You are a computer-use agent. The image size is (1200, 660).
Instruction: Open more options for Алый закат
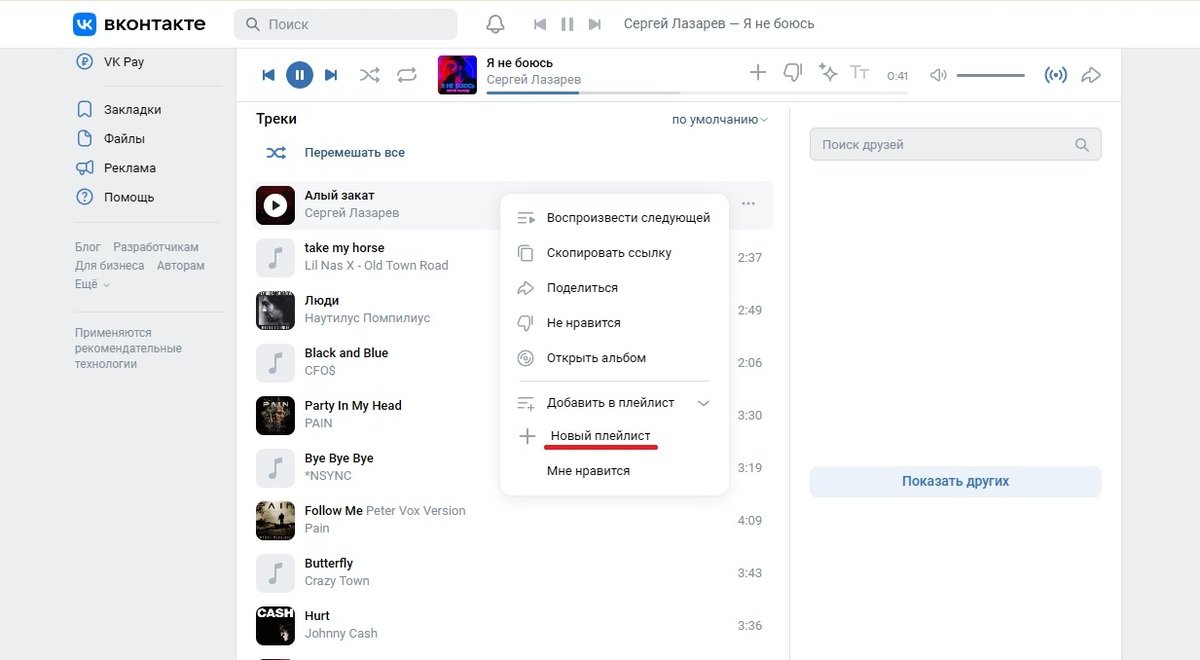[748, 204]
